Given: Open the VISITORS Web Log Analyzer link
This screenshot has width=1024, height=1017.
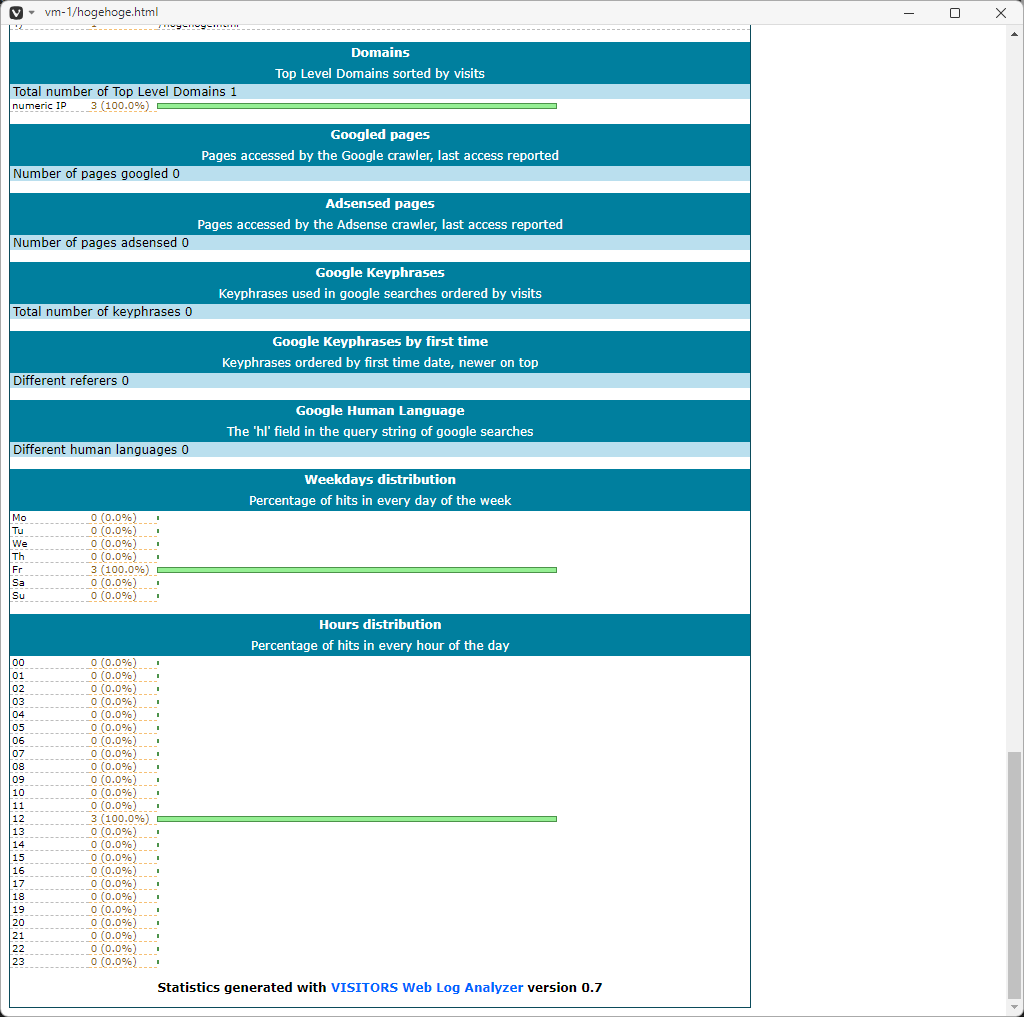Looking at the screenshot, I should pyautogui.click(x=426, y=987).
